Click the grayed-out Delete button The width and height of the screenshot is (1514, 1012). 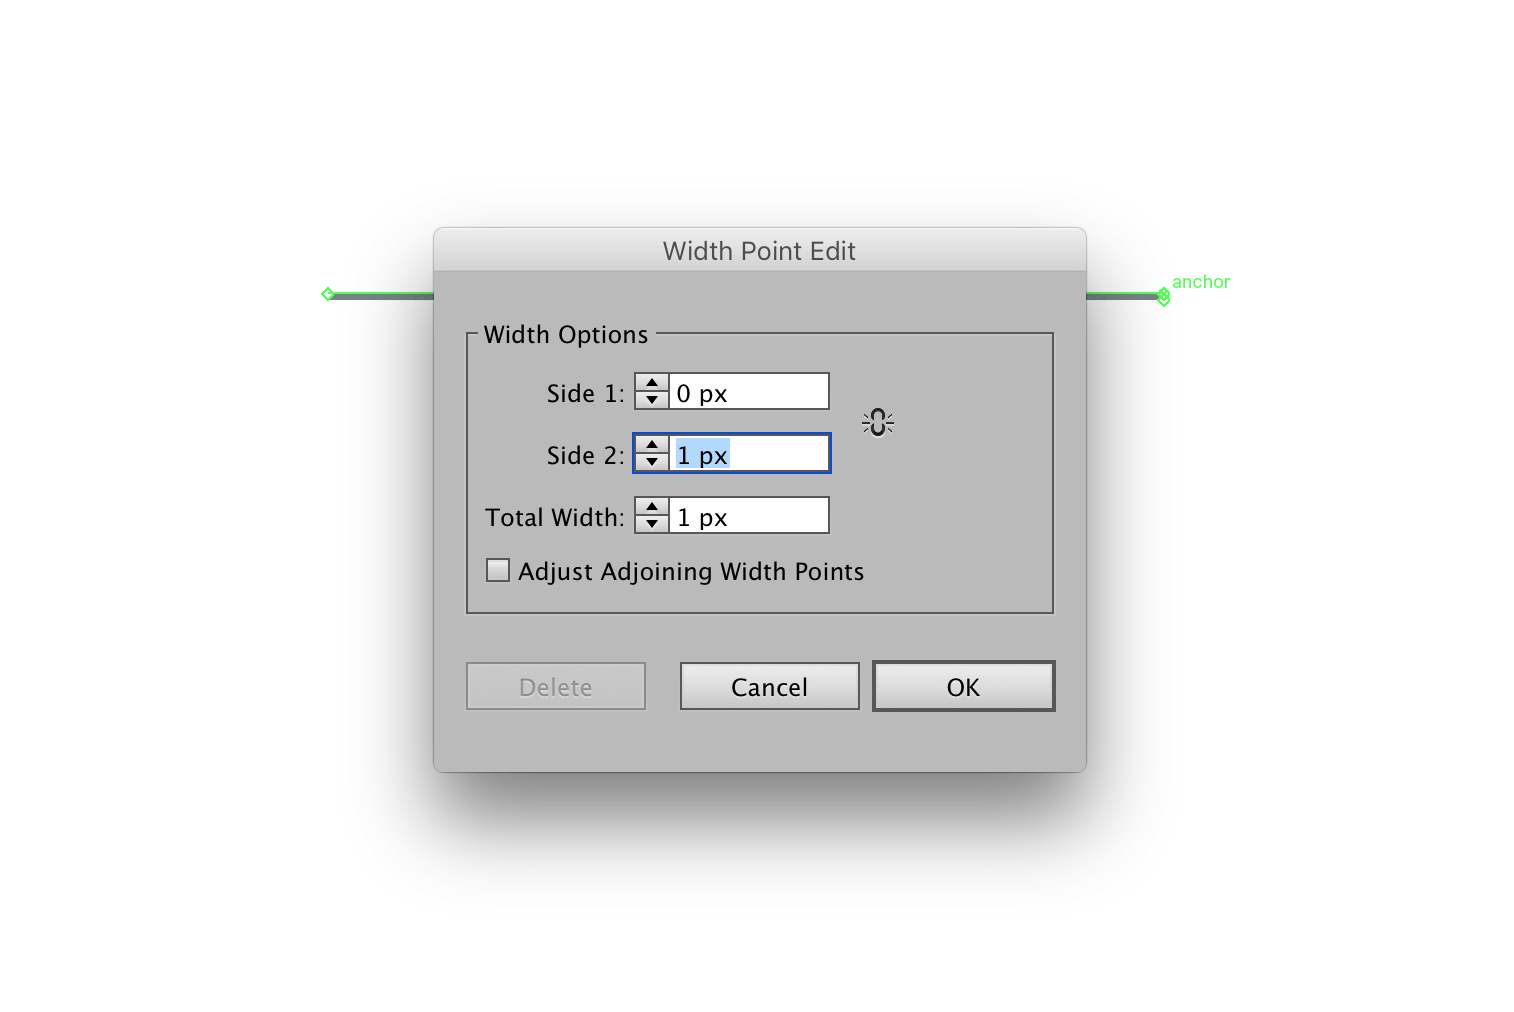click(x=555, y=687)
